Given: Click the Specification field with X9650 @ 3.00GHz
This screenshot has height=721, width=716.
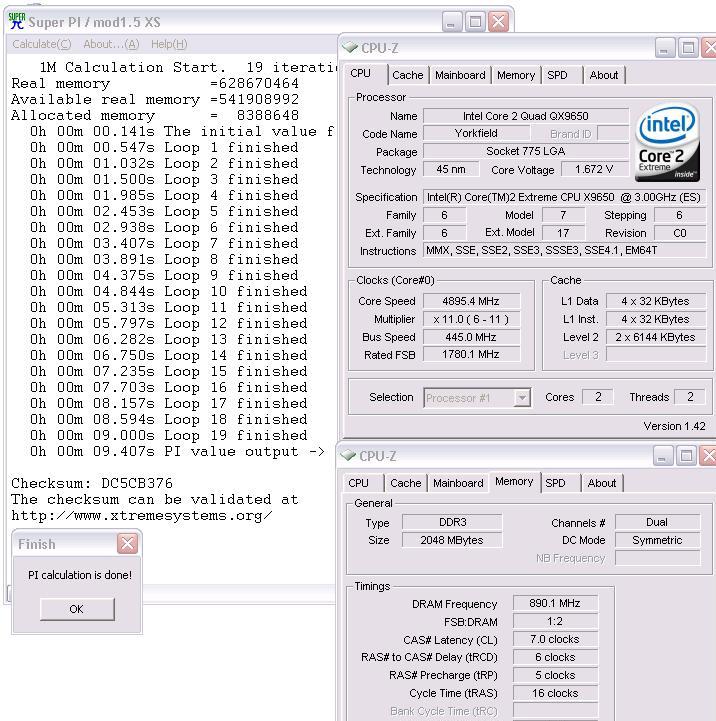Looking at the screenshot, I should [x=564, y=197].
